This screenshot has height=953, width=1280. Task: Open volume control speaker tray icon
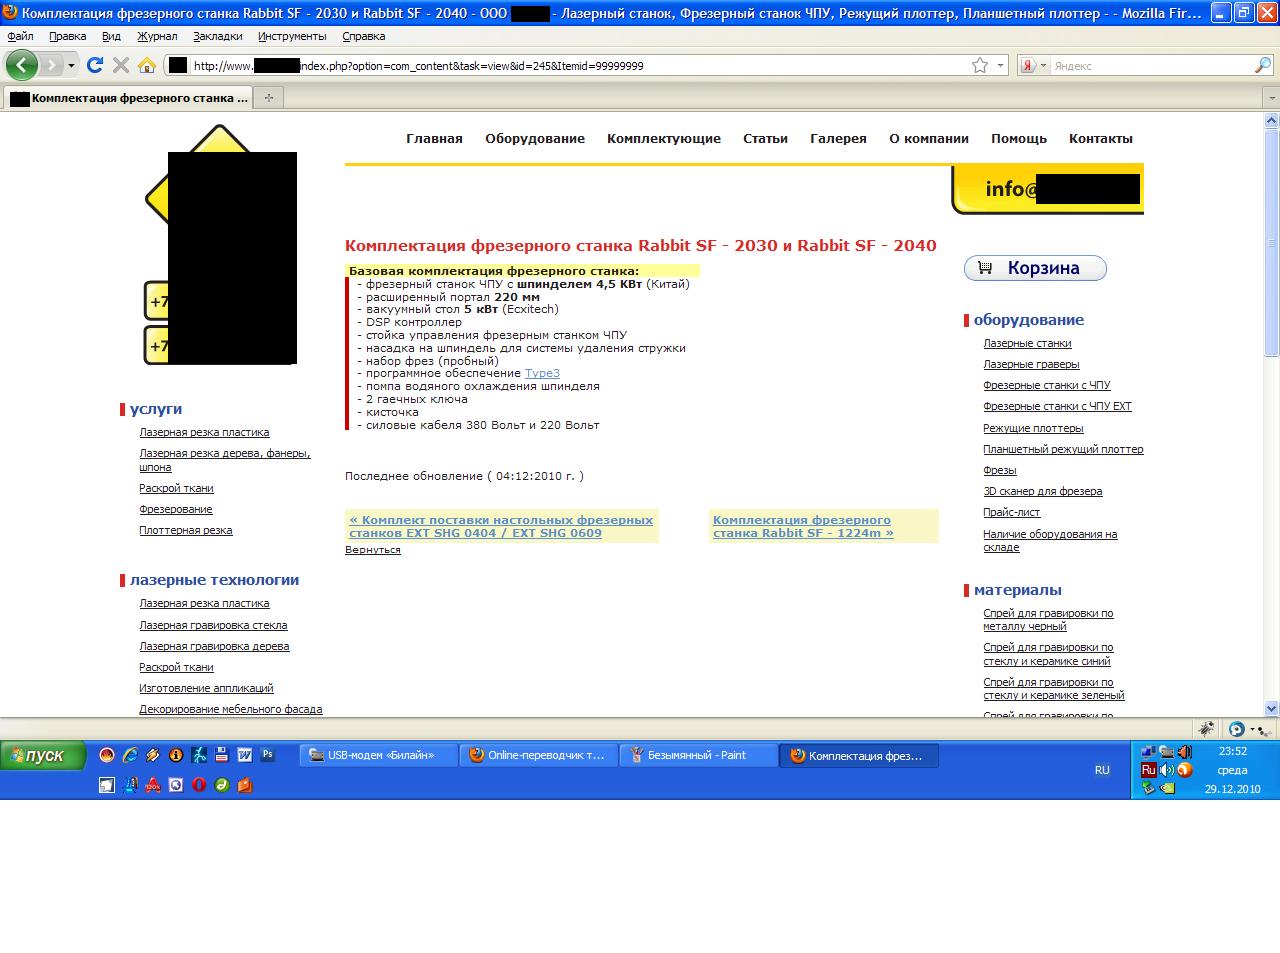pos(1167,770)
